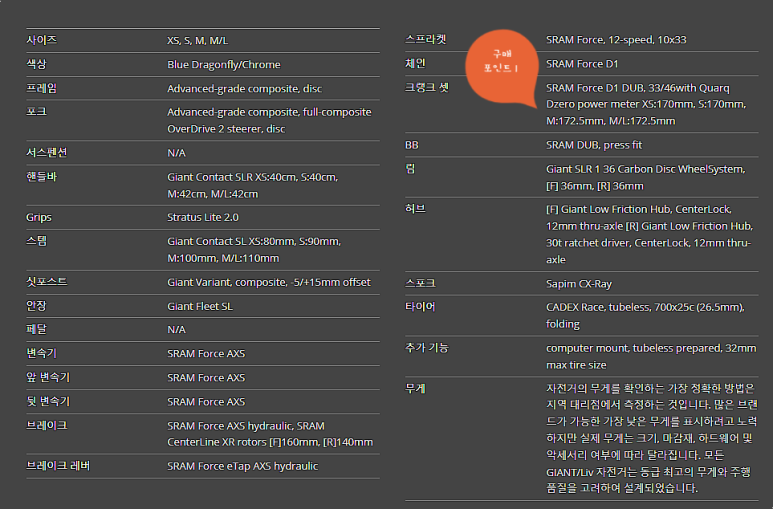Select the 브레이크 label
The image size is (773, 509).
46,425
